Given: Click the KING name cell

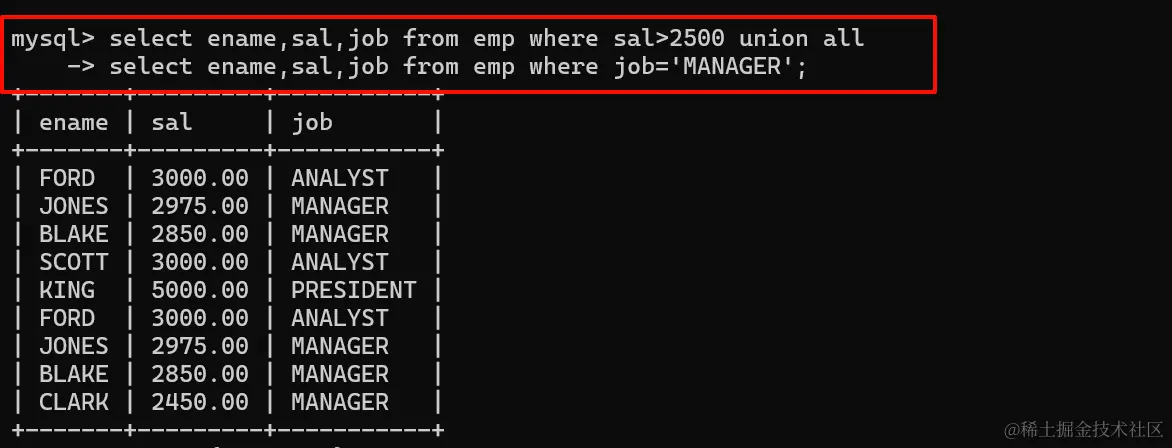Looking at the screenshot, I should pos(67,290).
